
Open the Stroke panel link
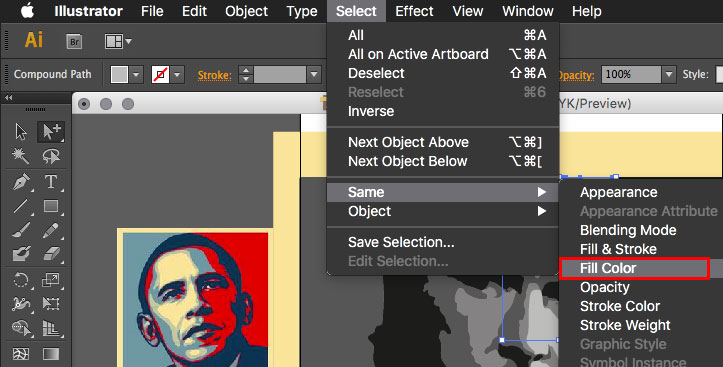pyautogui.click(x=214, y=75)
